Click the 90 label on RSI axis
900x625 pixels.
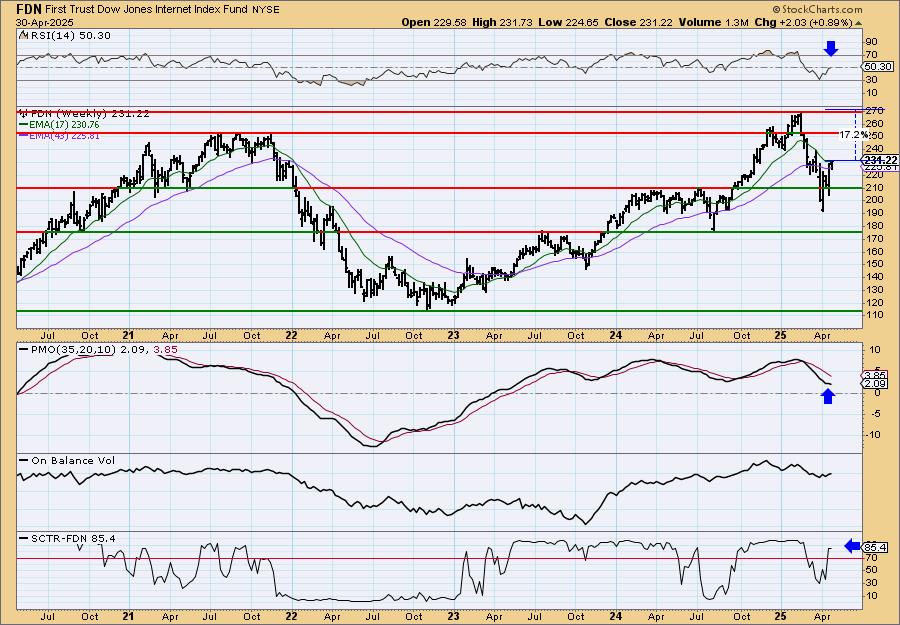871,41
